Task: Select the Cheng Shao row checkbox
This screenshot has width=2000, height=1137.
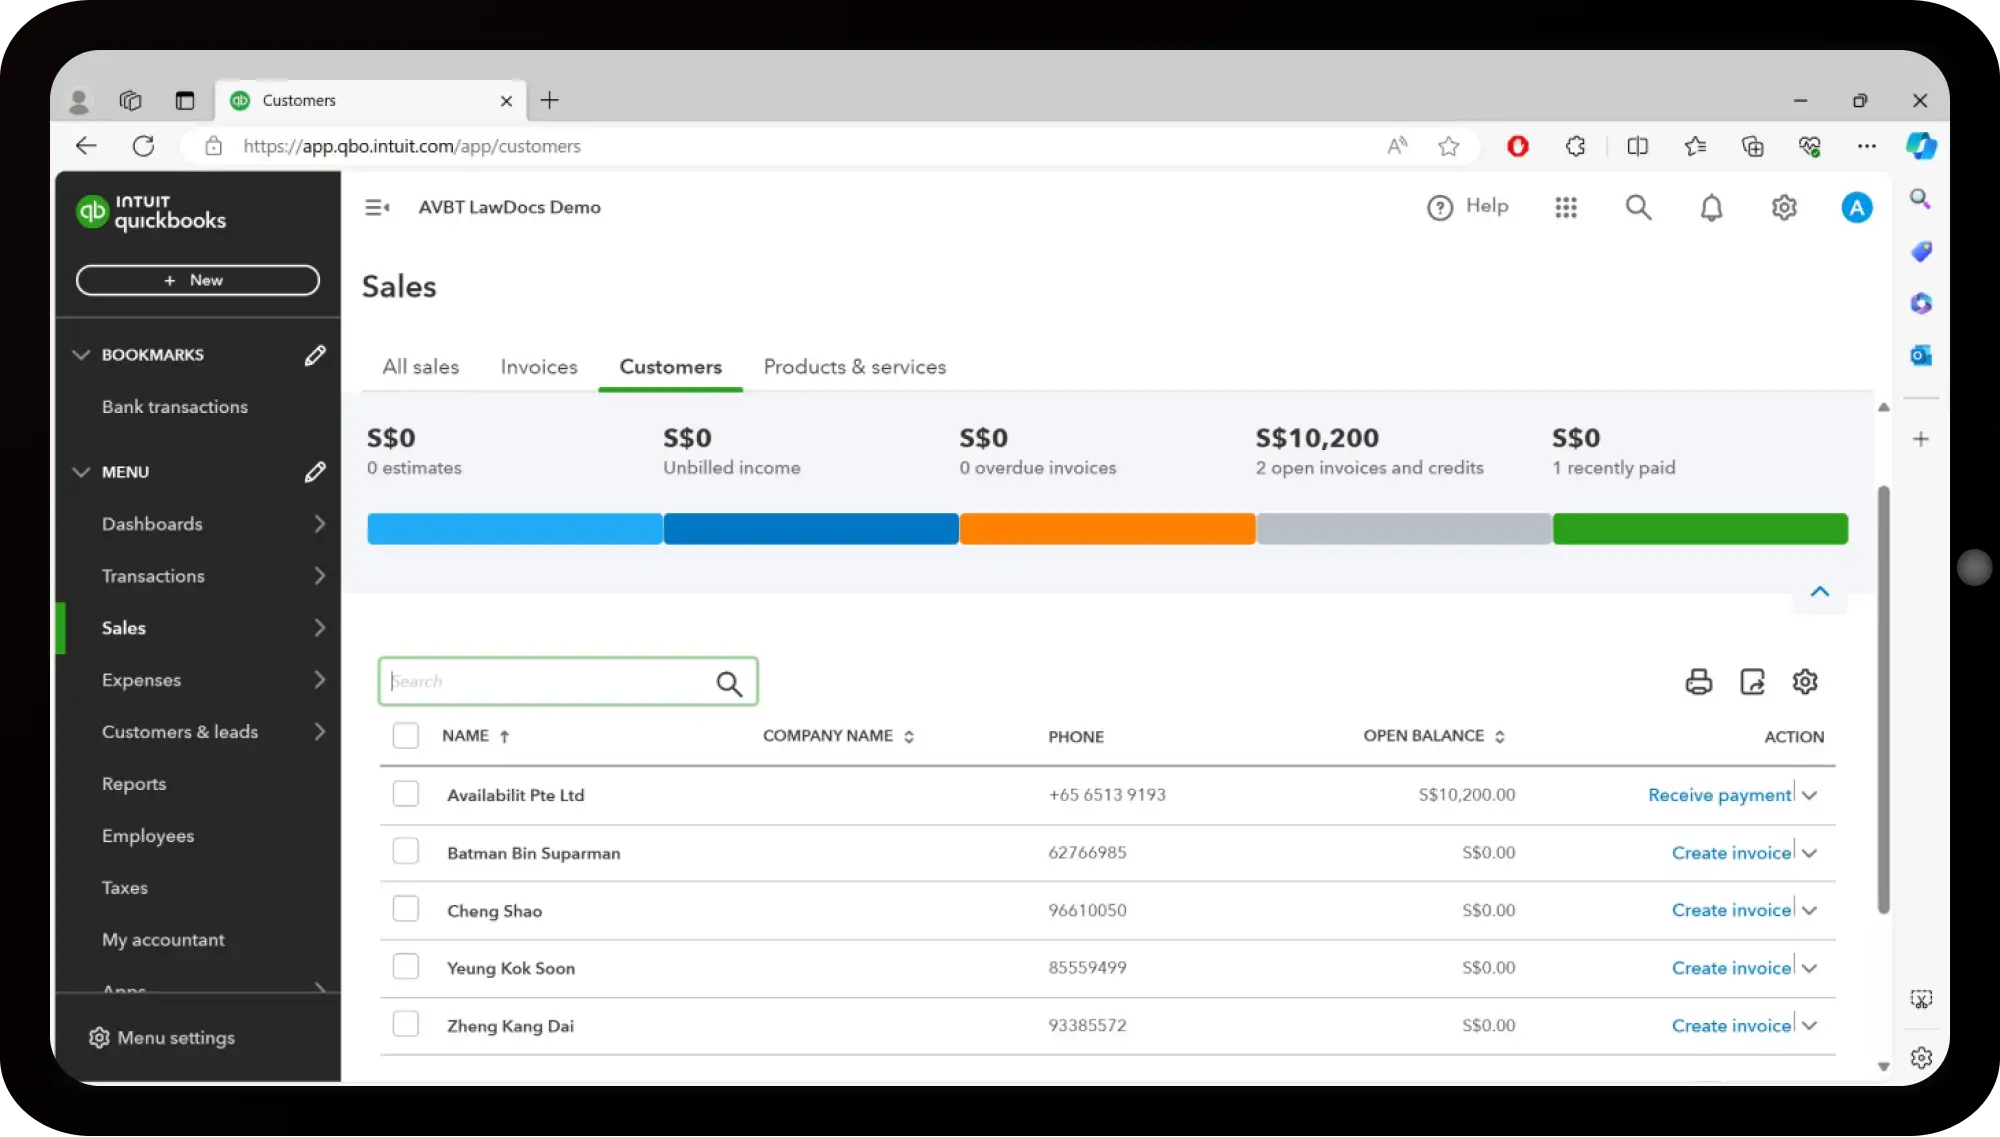Action: 406,909
